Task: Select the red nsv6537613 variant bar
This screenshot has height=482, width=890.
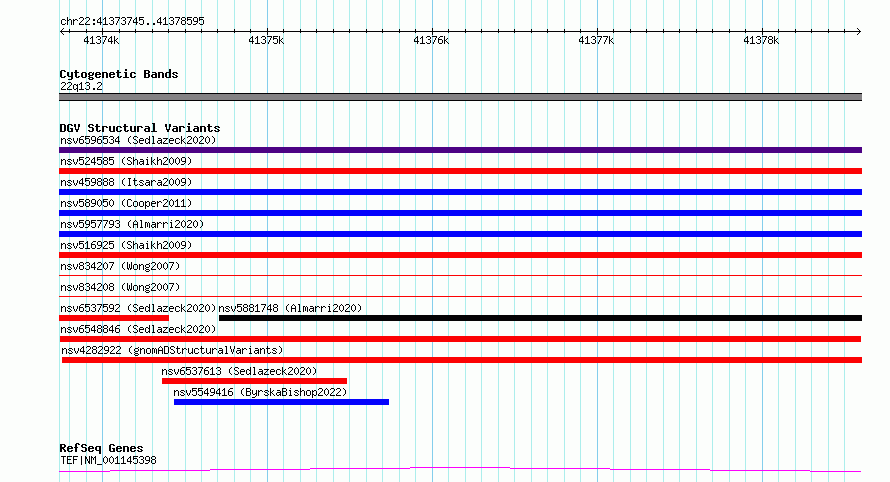Action: [254, 381]
